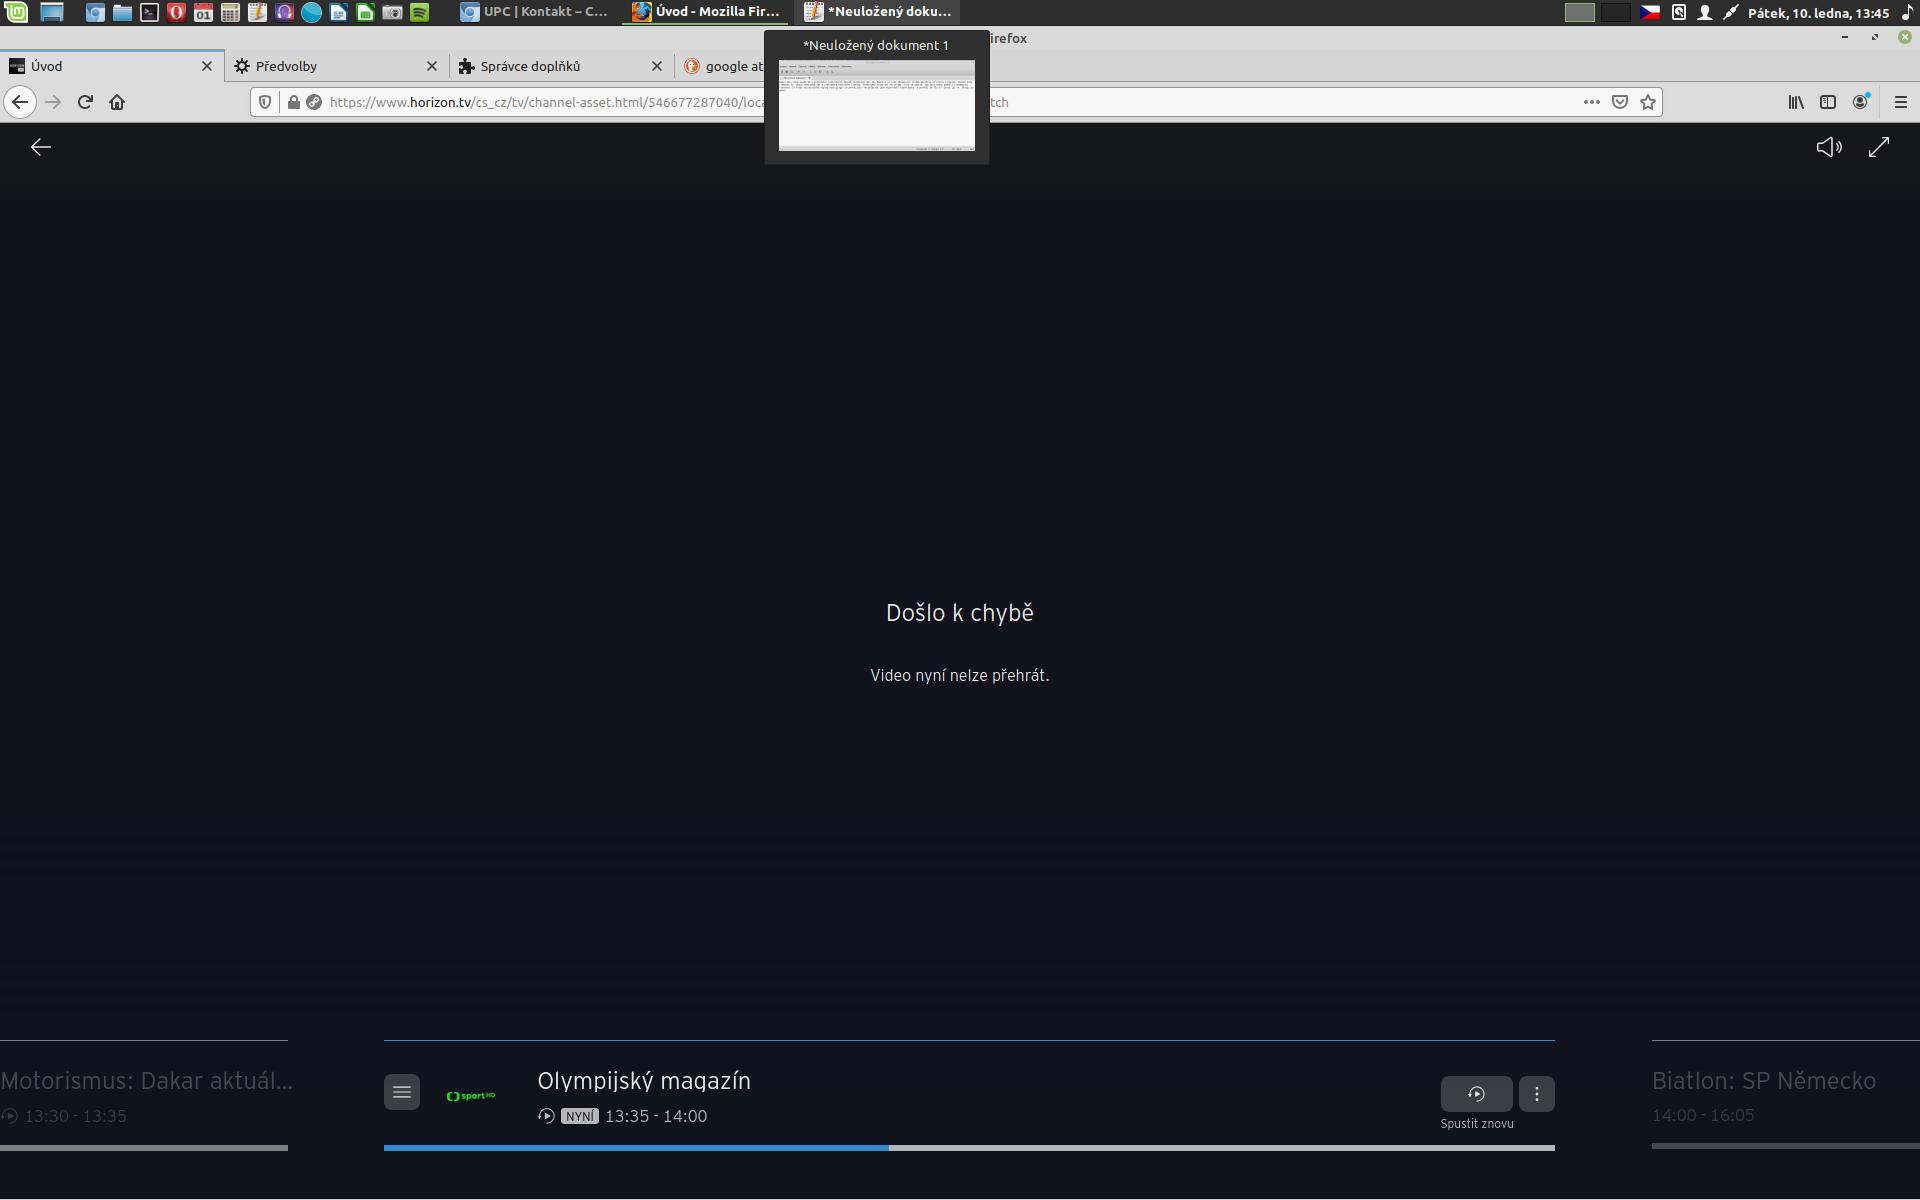
Task: Click the player back arrow
Action: click(x=40, y=148)
